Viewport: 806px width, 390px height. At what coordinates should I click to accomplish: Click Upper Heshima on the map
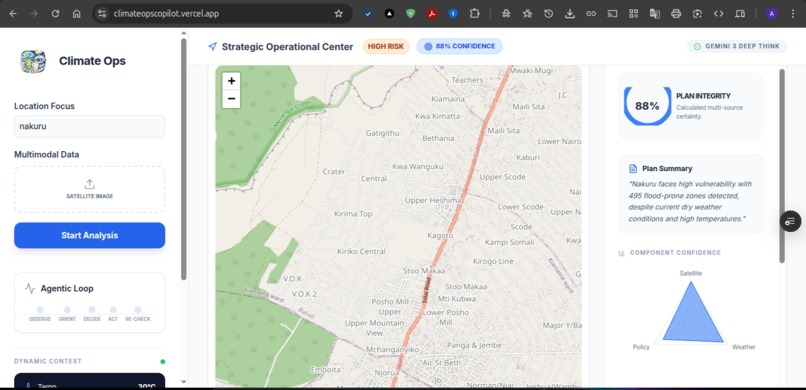tap(433, 200)
